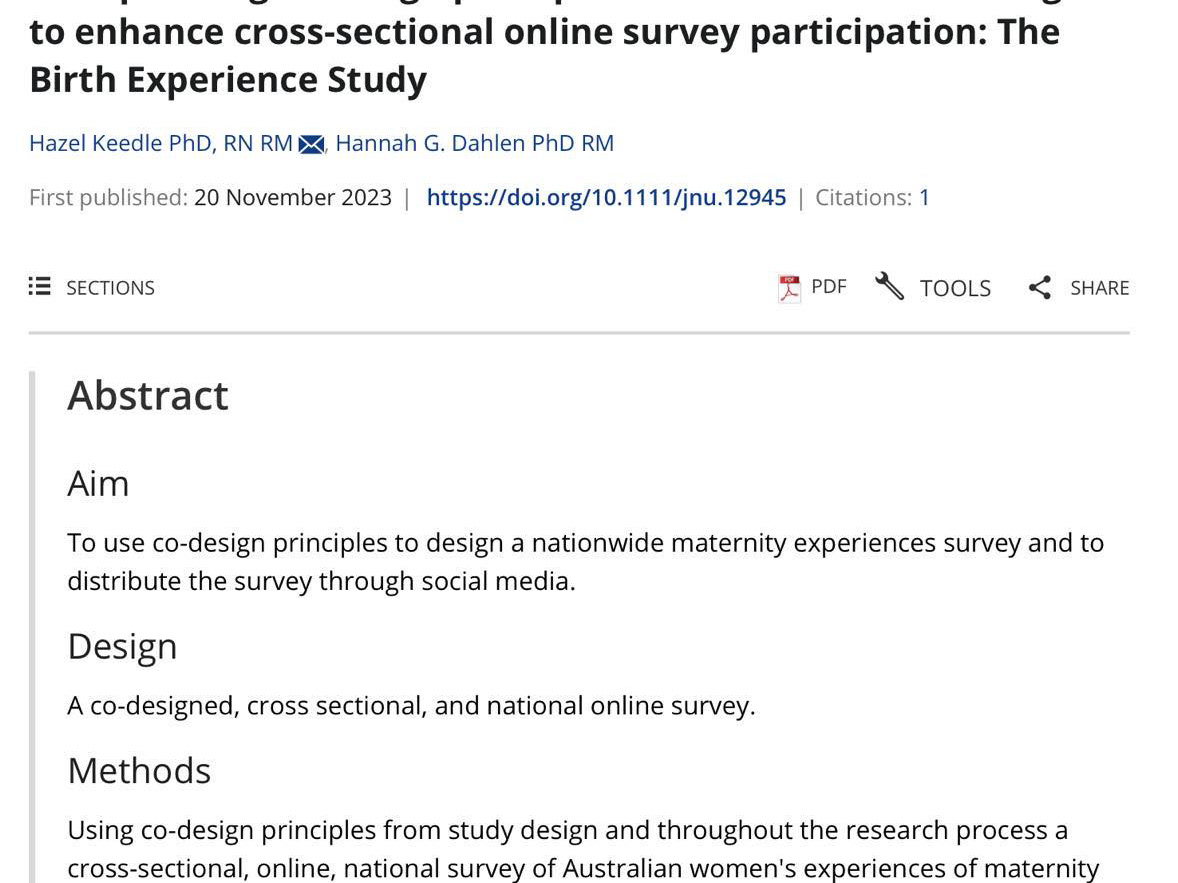Click the co-designed, cross sectional survey sentence

pyautogui.click(x=412, y=706)
